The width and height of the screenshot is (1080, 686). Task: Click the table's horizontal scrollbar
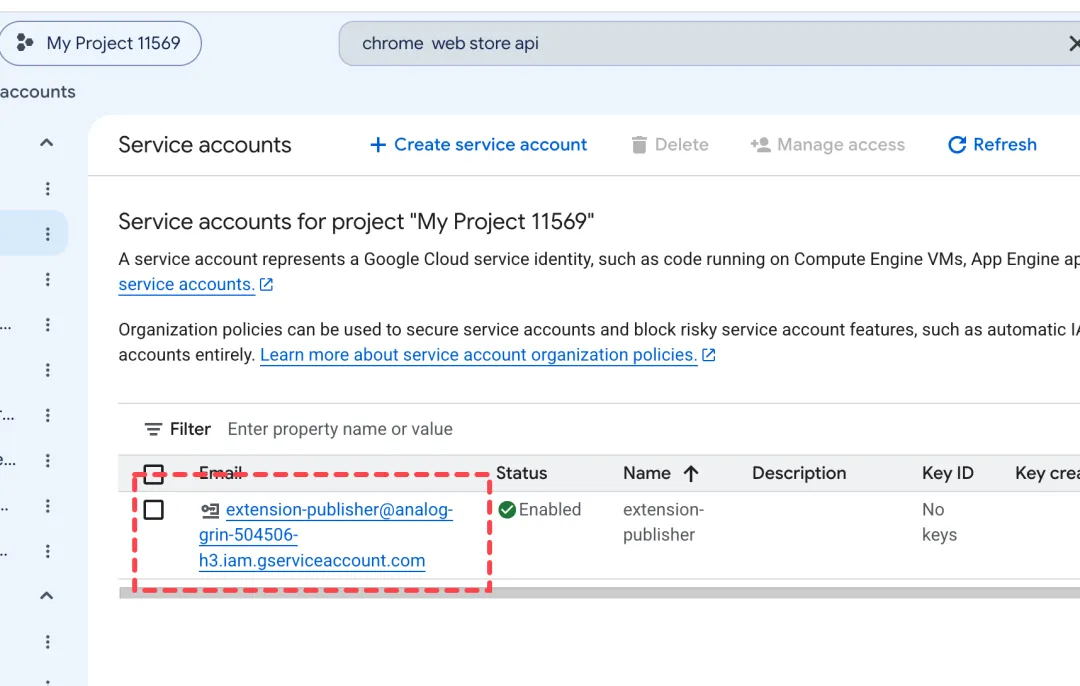click(599, 593)
